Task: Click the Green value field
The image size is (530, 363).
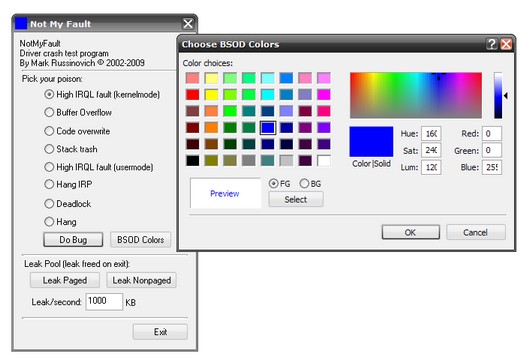Action: click(492, 150)
